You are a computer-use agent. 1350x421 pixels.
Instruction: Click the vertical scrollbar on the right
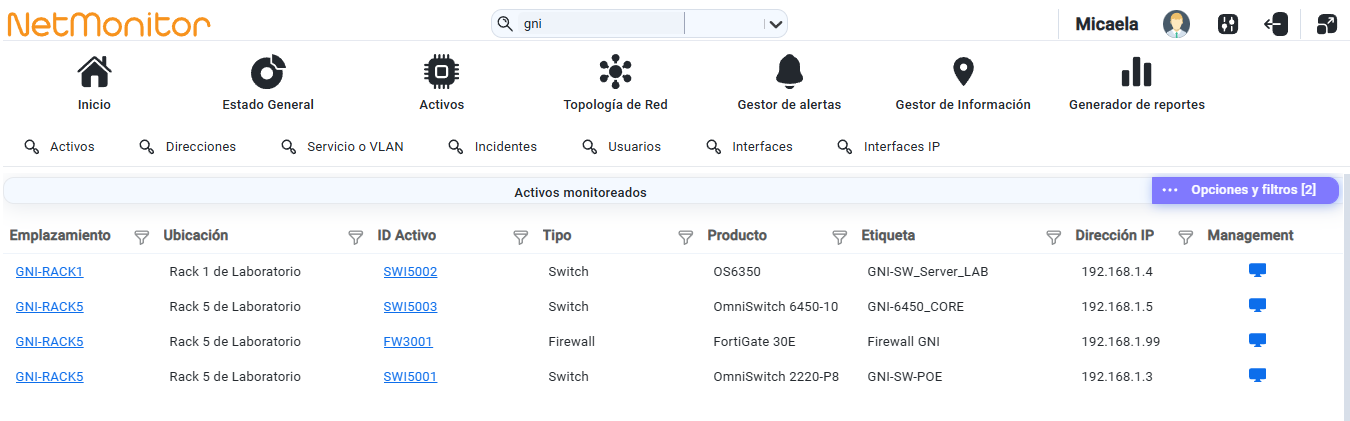click(x=1346, y=295)
